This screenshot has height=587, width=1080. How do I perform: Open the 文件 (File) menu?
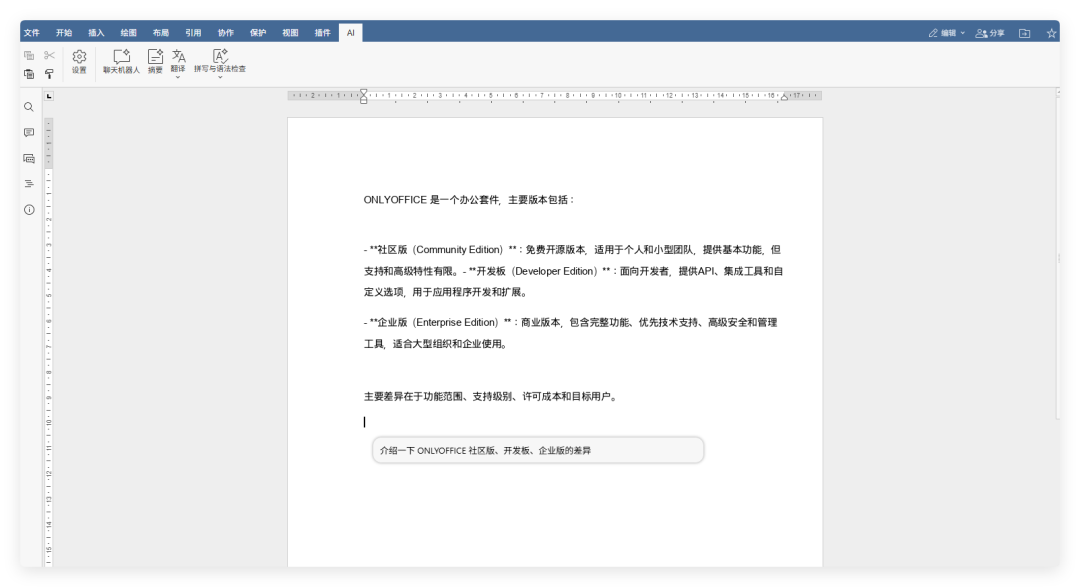(32, 32)
